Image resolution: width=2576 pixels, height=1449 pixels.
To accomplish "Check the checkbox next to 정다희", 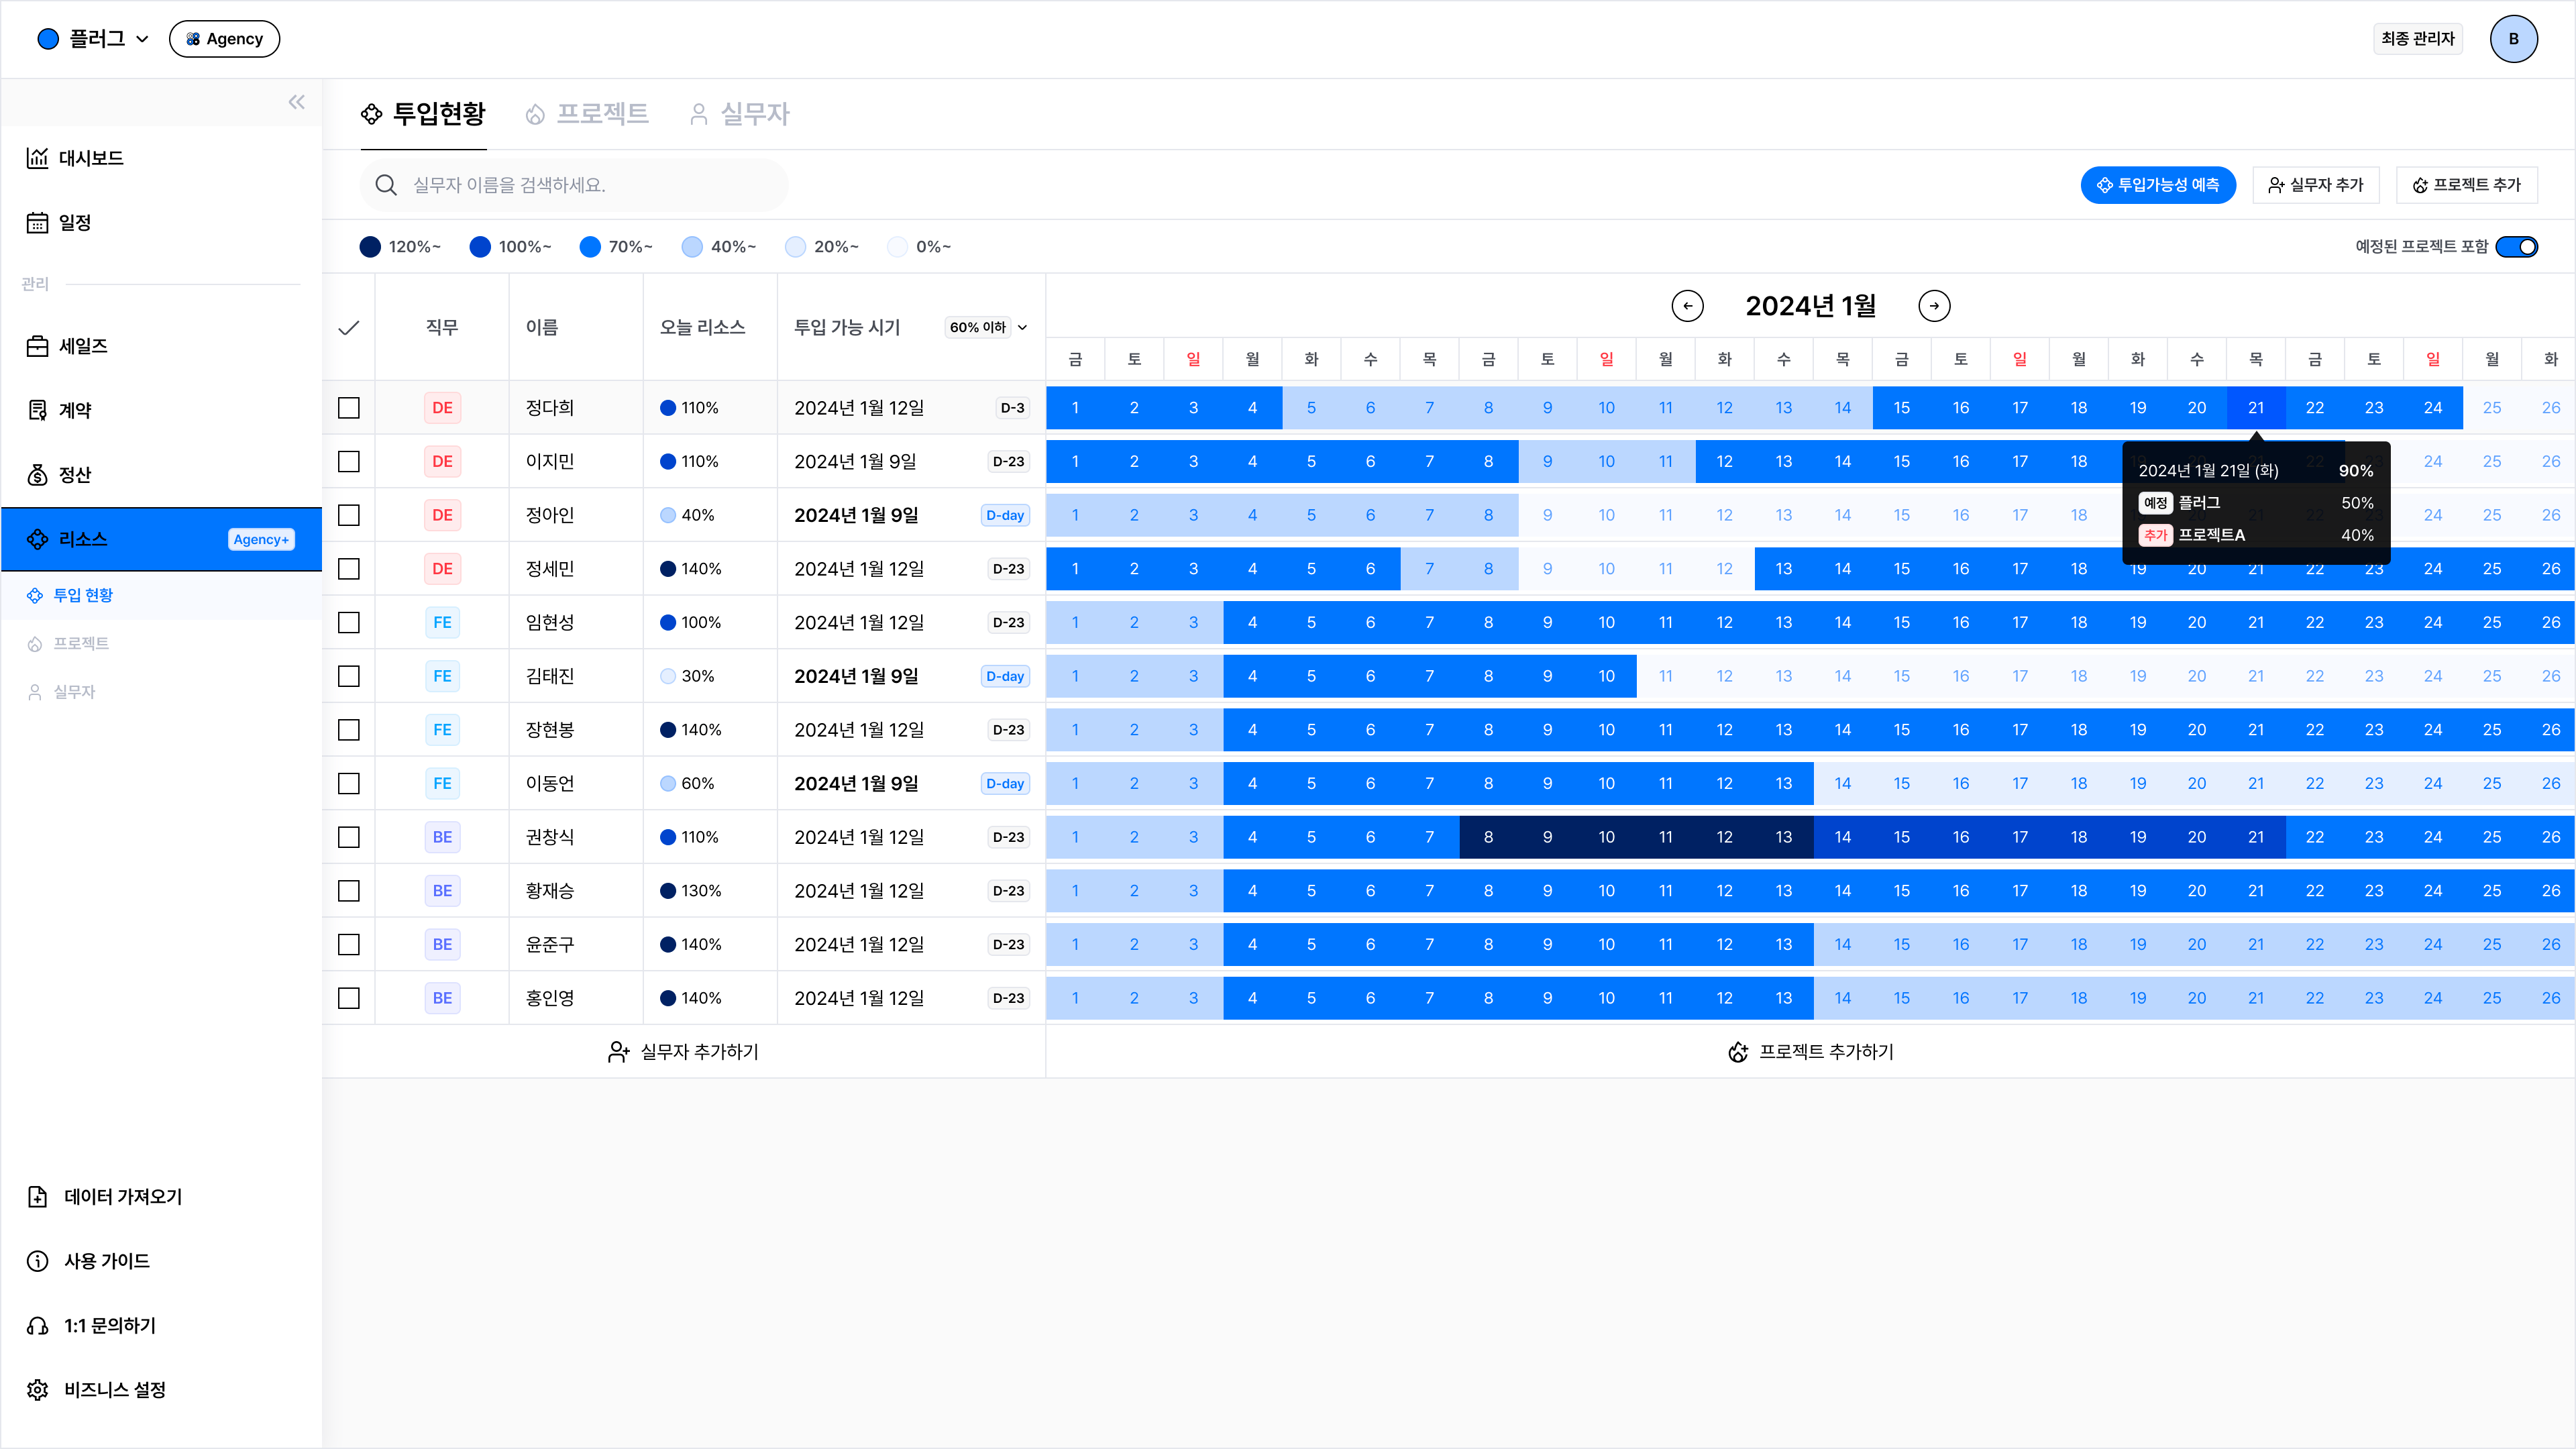I will 349,407.
